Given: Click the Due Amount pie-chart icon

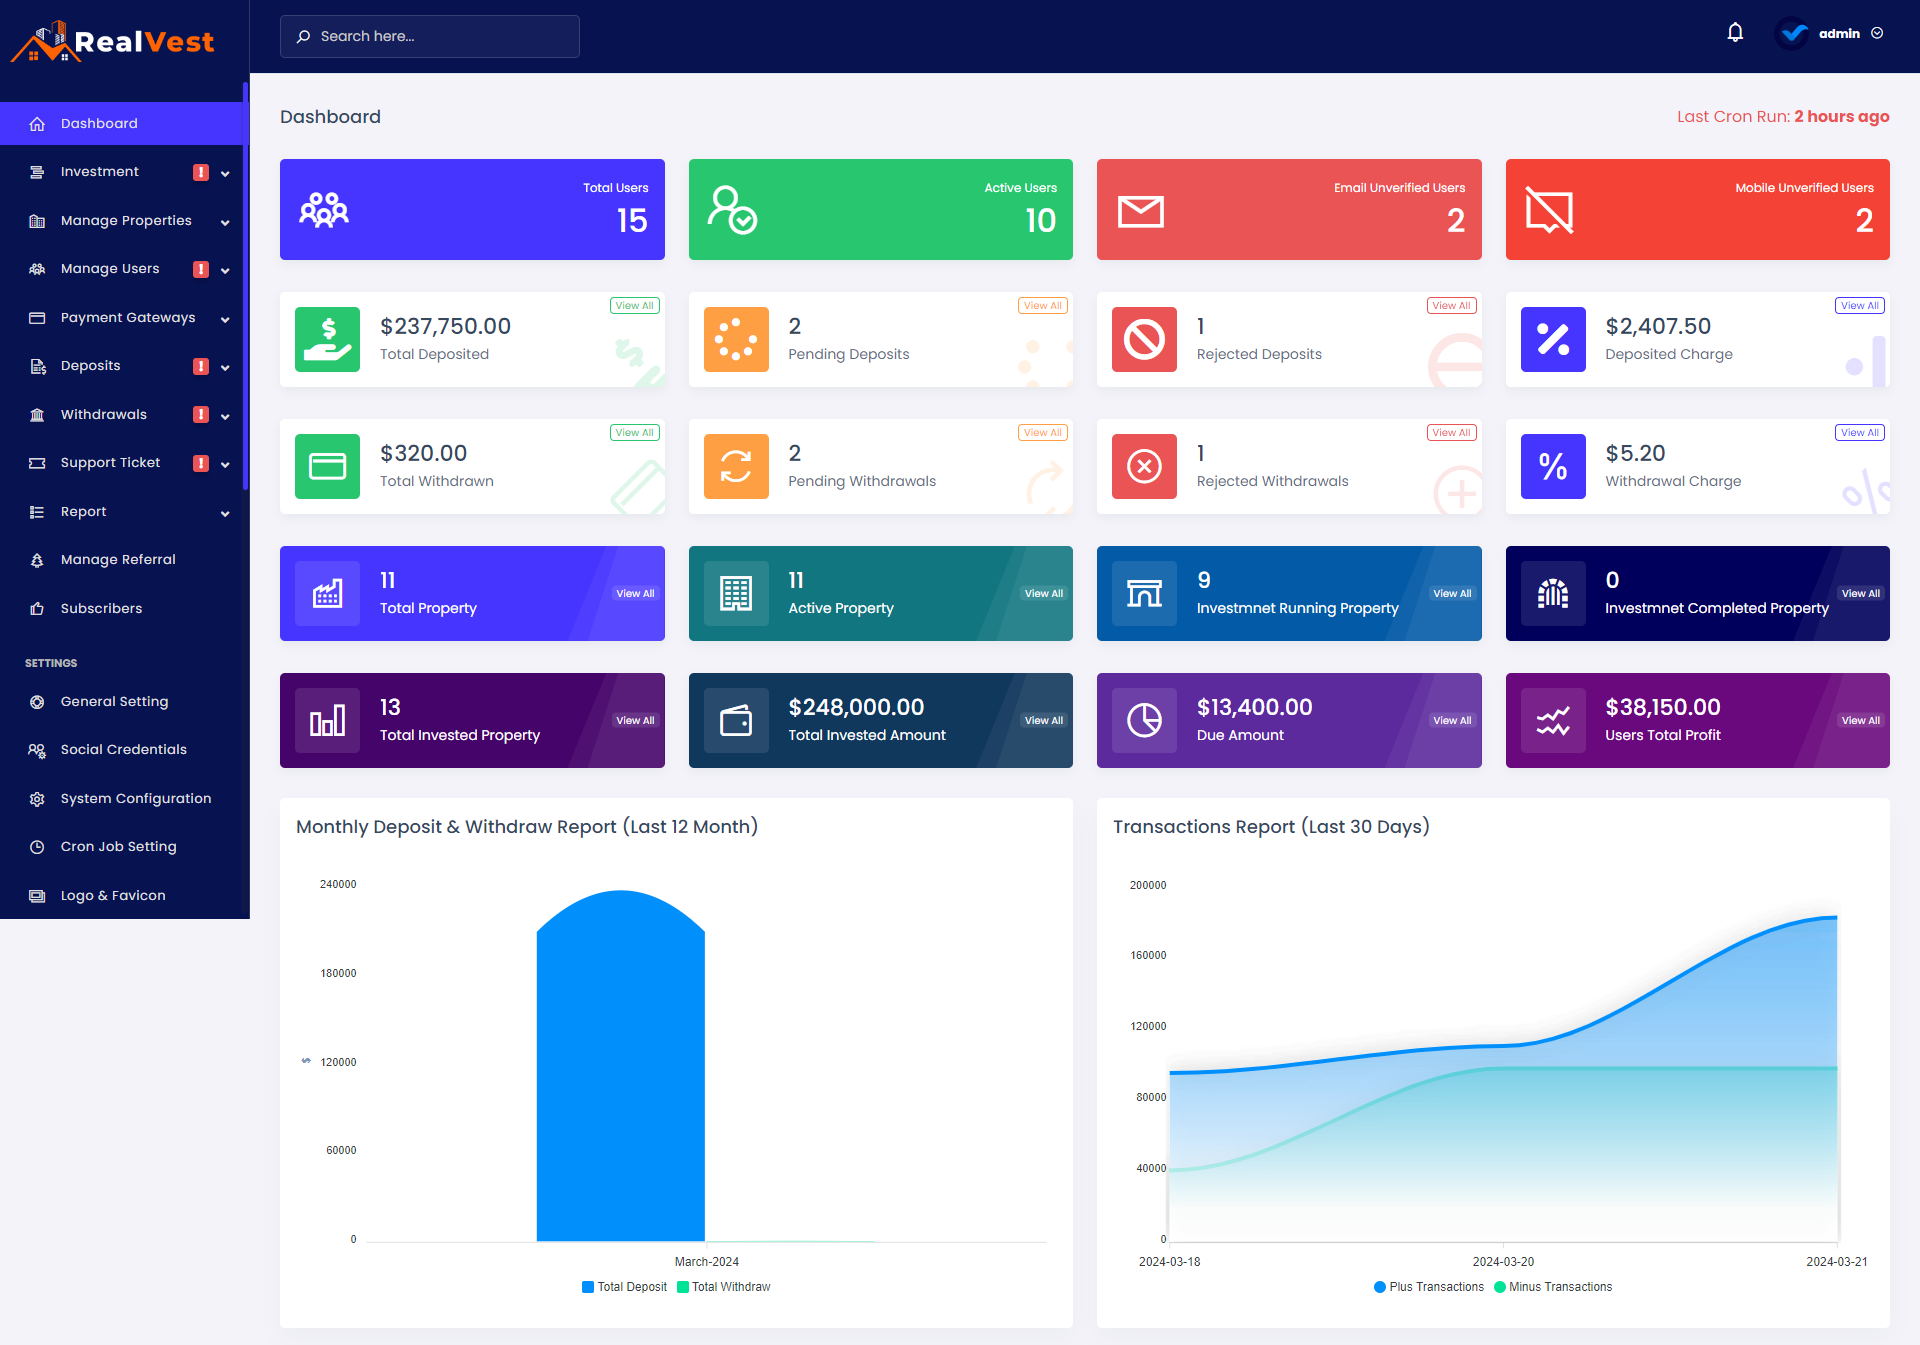Looking at the screenshot, I should [x=1144, y=720].
